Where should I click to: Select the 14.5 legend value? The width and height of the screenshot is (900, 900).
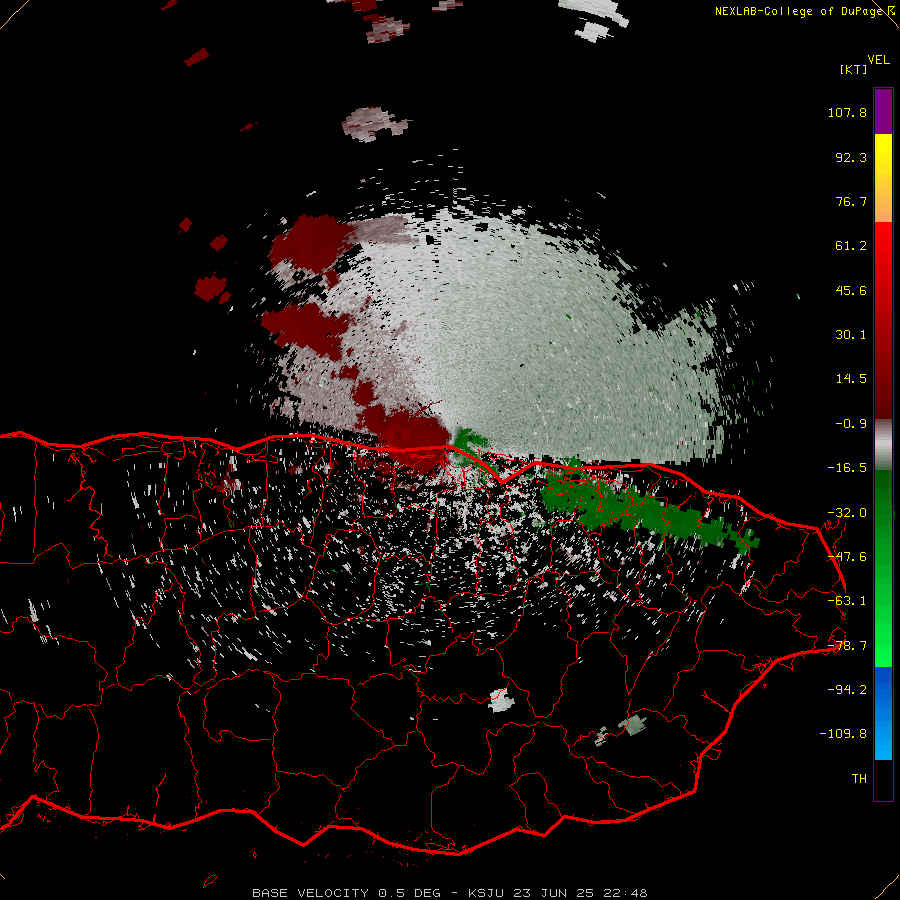coord(851,379)
